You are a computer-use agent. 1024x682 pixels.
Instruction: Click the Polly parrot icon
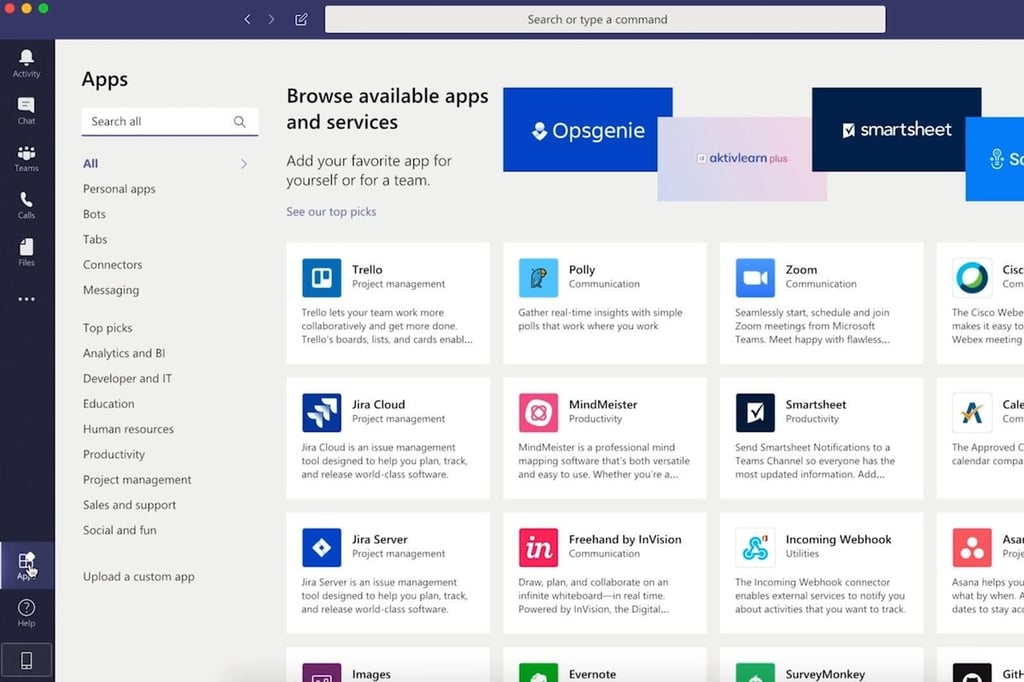tap(538, 278)
